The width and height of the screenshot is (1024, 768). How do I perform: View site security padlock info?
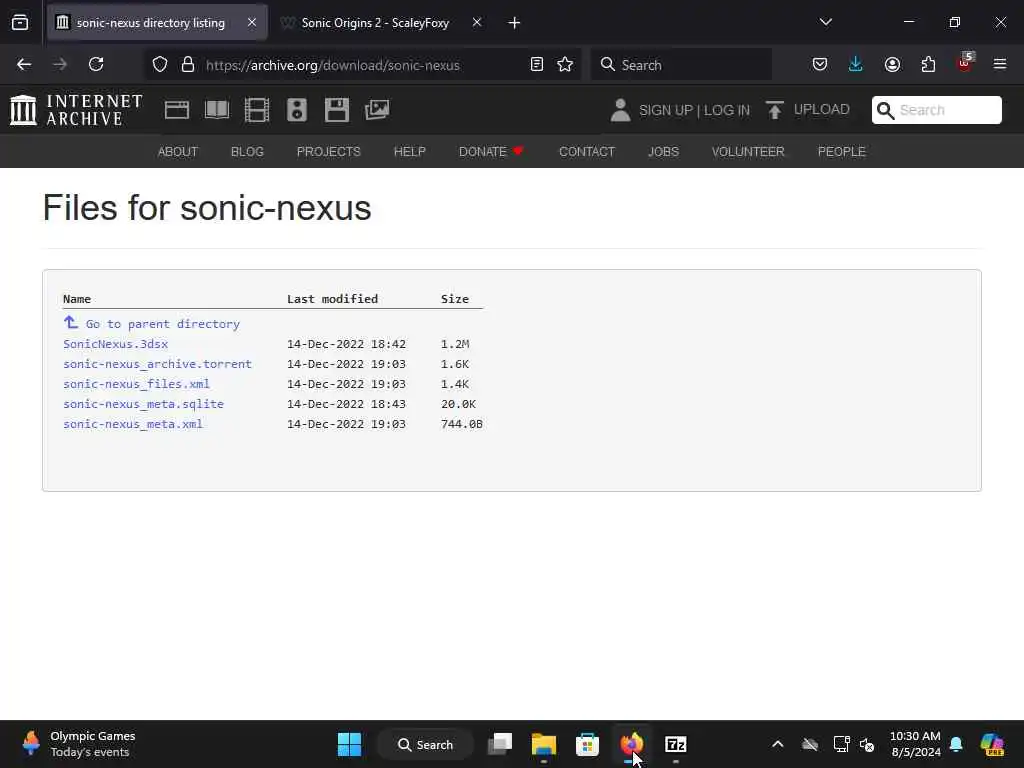(x=188, y=65)
